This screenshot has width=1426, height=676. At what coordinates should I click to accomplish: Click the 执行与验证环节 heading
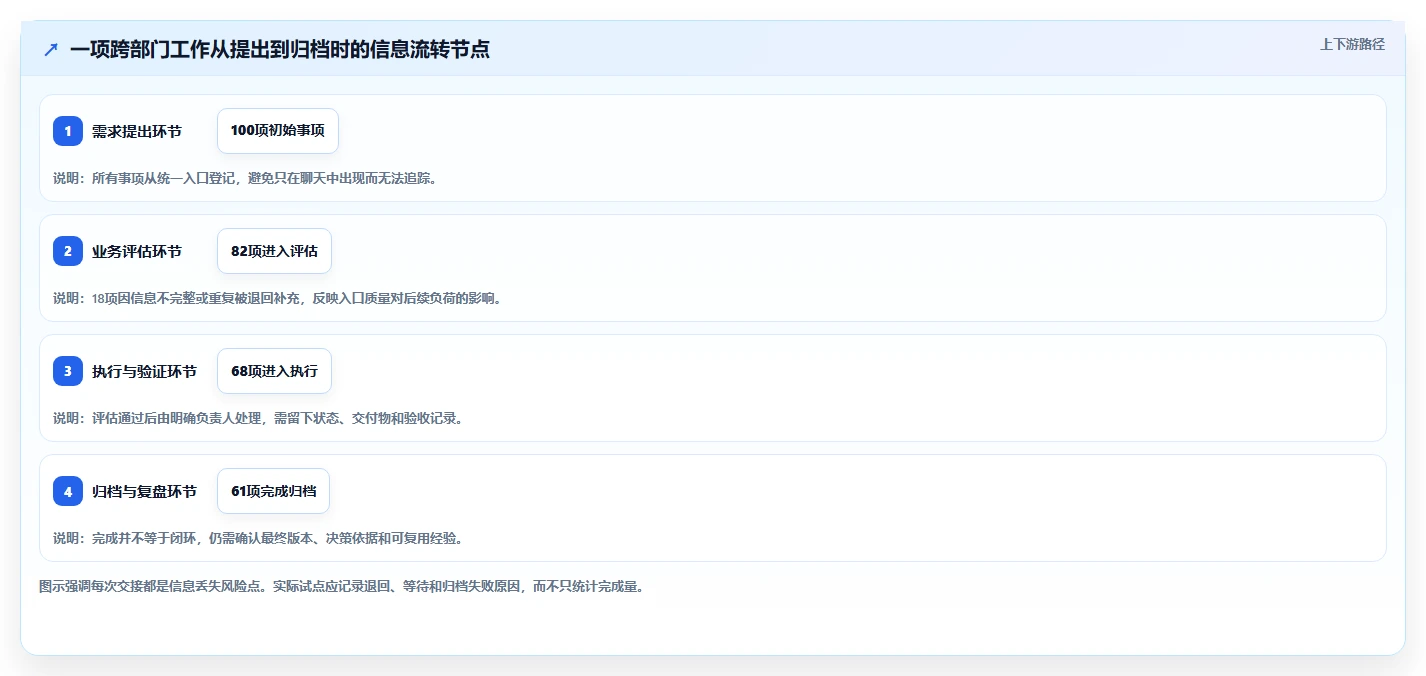pyautogui.click(x=144, y=371)
